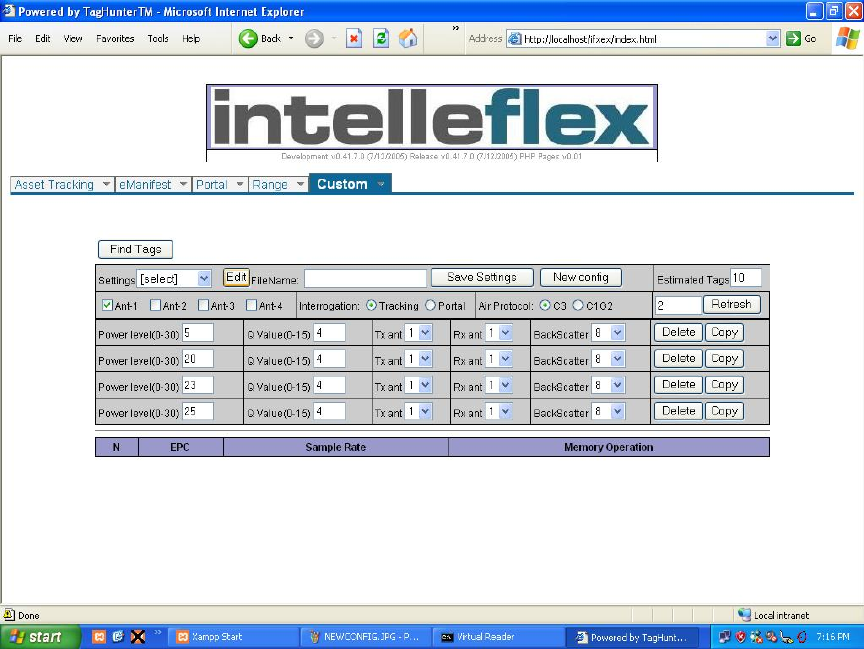Open the View menu

tap(73, 39)
